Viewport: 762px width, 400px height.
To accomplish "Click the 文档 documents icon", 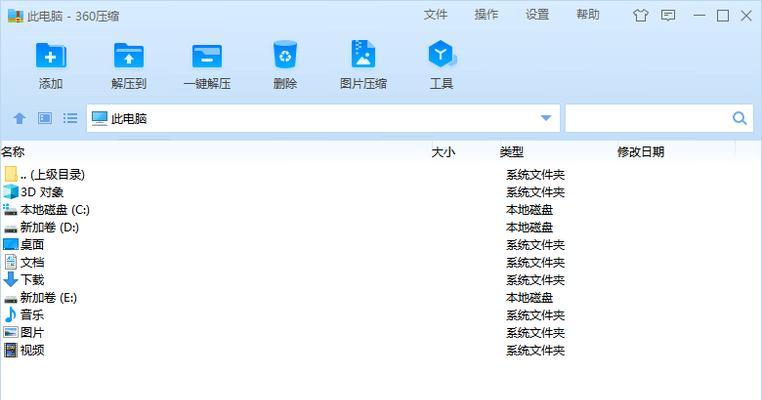I will [11, 262].
